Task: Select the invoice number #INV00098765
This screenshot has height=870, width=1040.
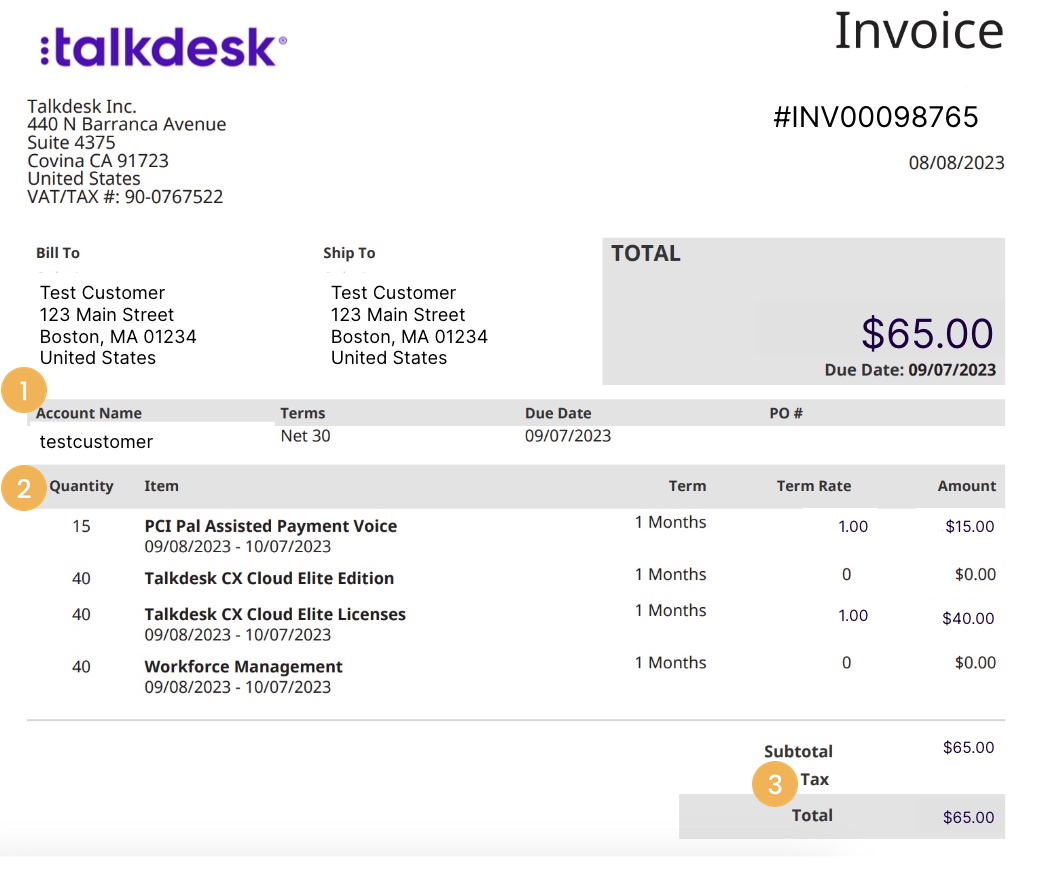Action: [876, 117]
